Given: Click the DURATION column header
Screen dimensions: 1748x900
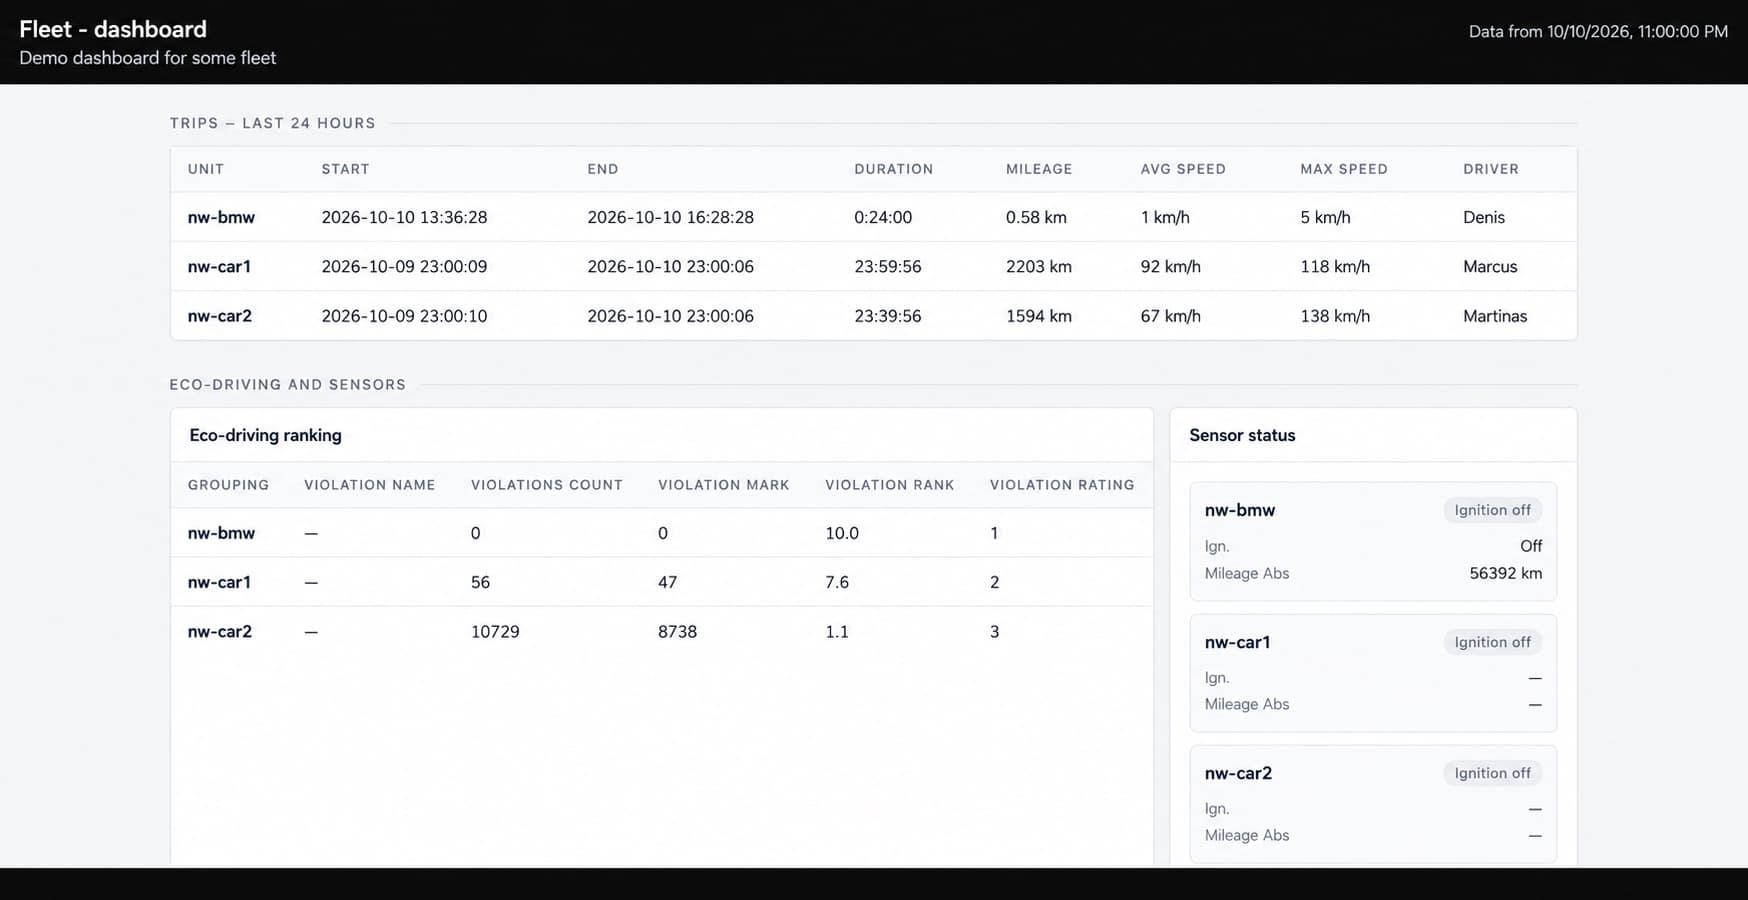Looking at the screenshot, I should 893,169.
